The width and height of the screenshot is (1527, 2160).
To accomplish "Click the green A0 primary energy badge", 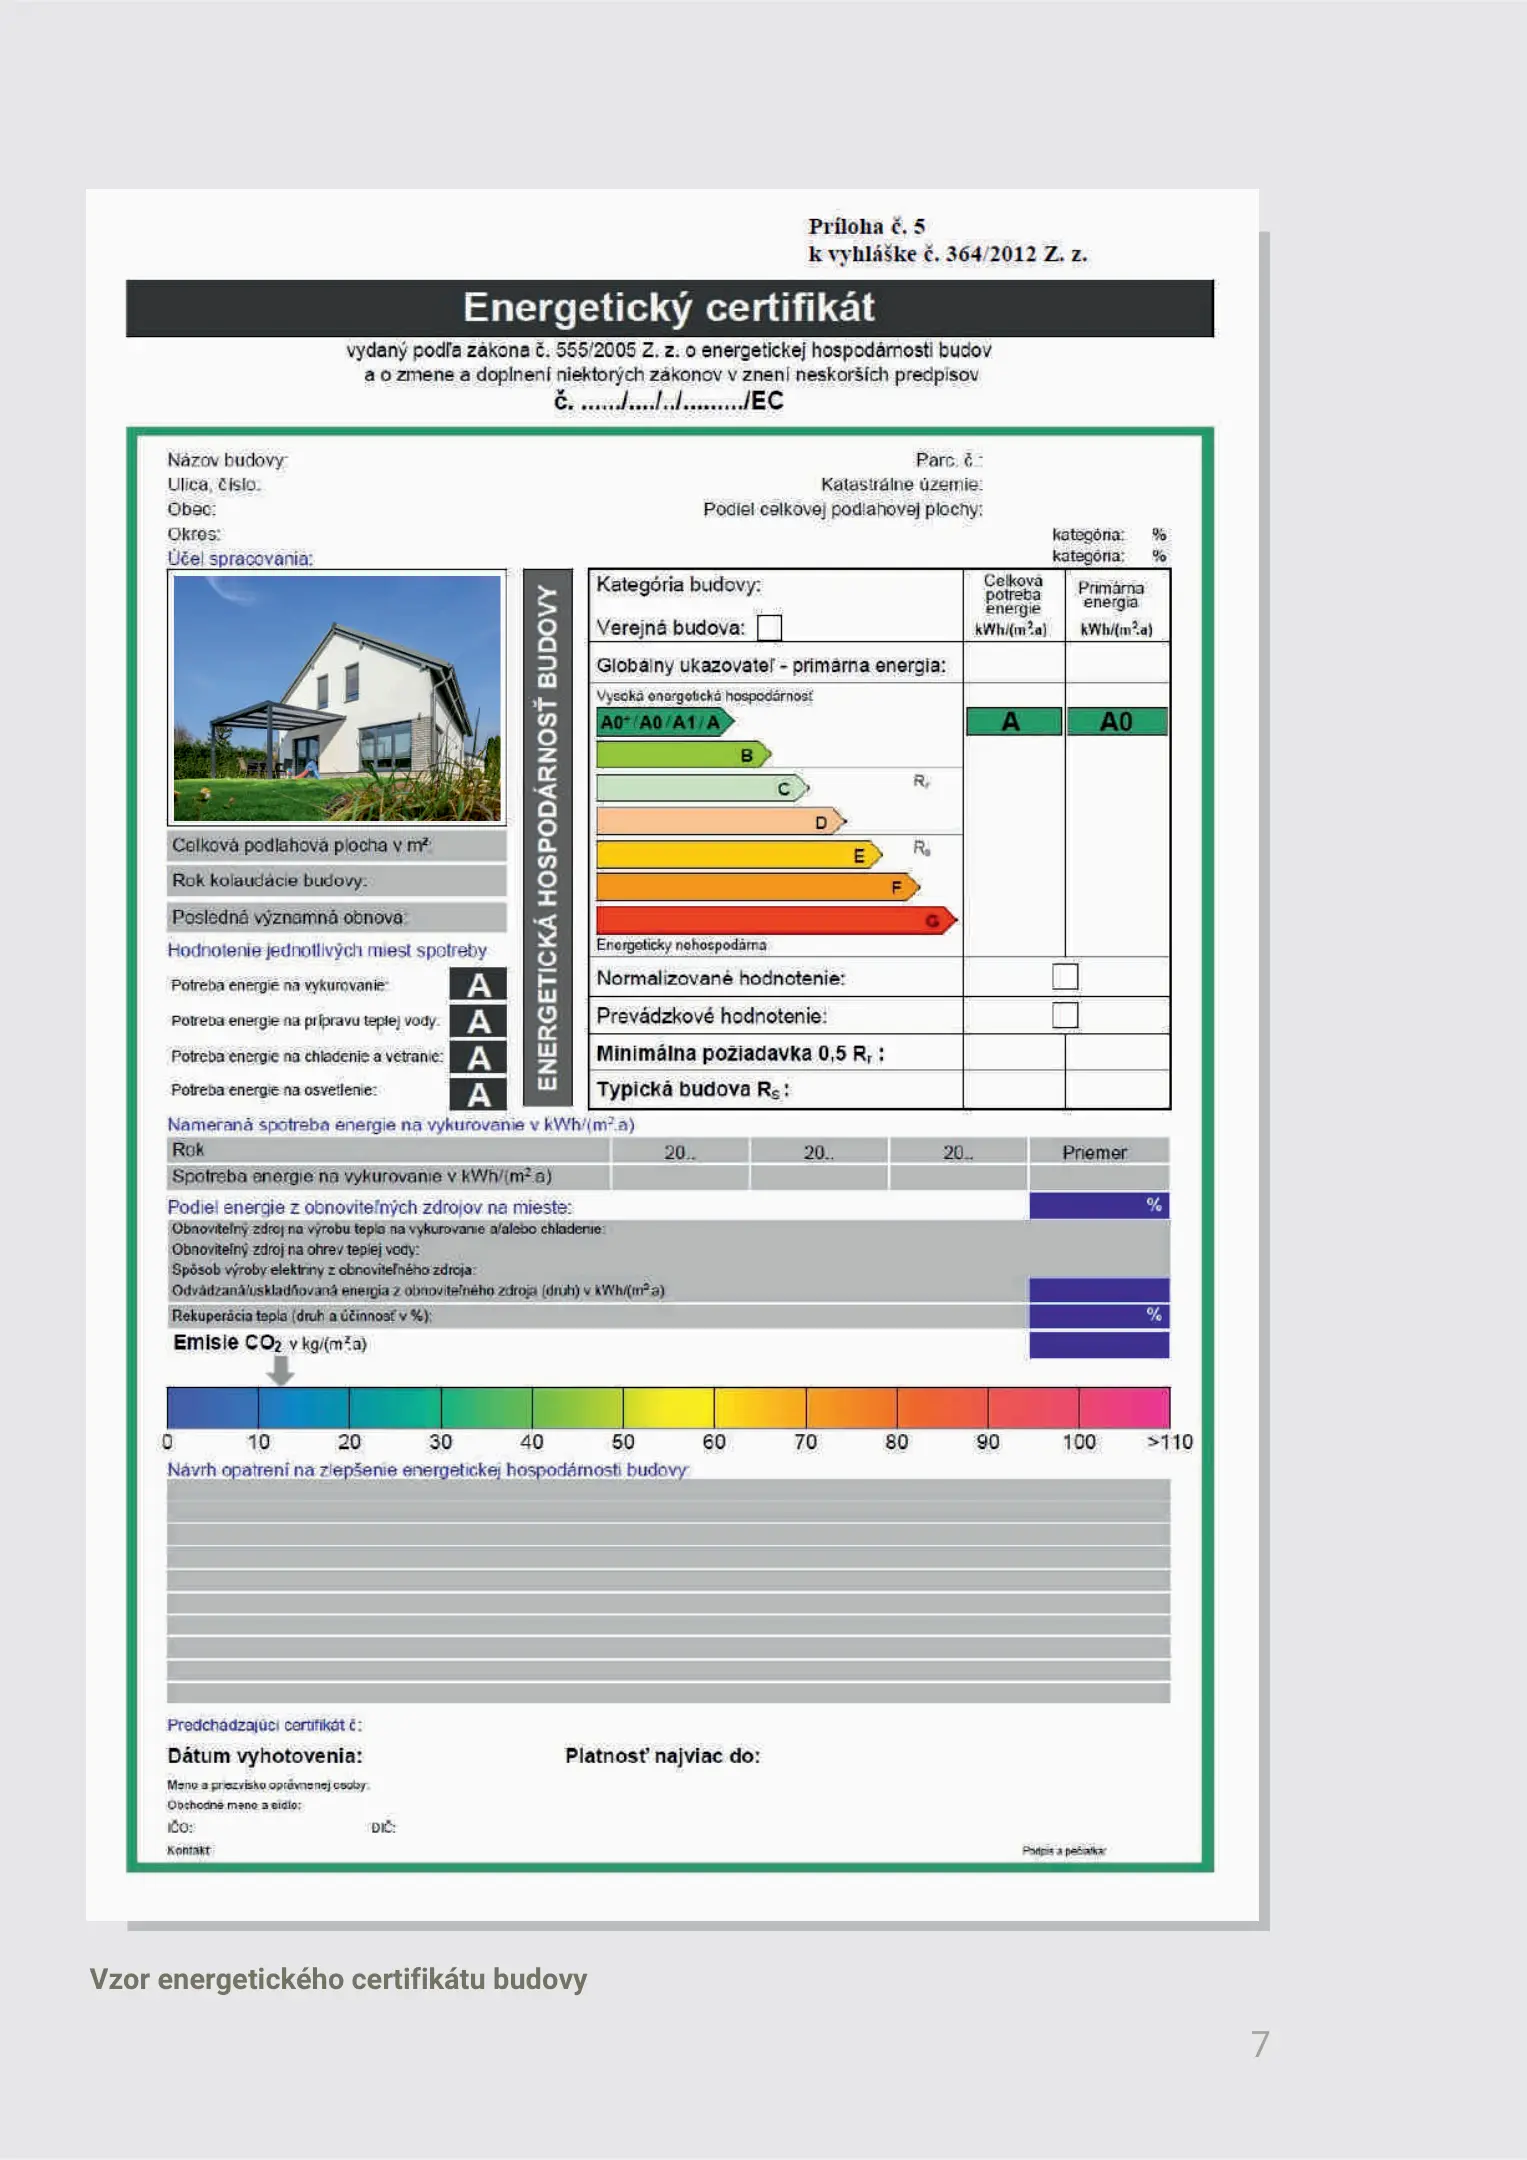I will 1116,722.
